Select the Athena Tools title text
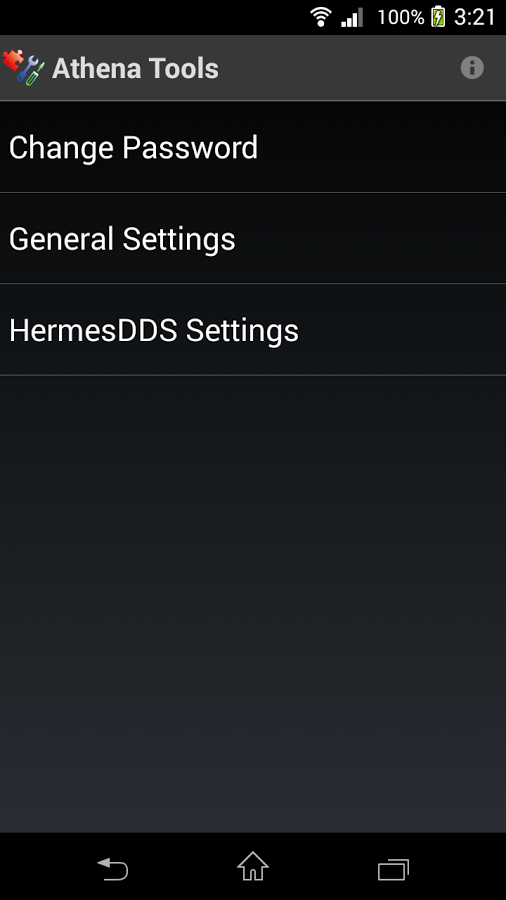 tap(135, 68)
